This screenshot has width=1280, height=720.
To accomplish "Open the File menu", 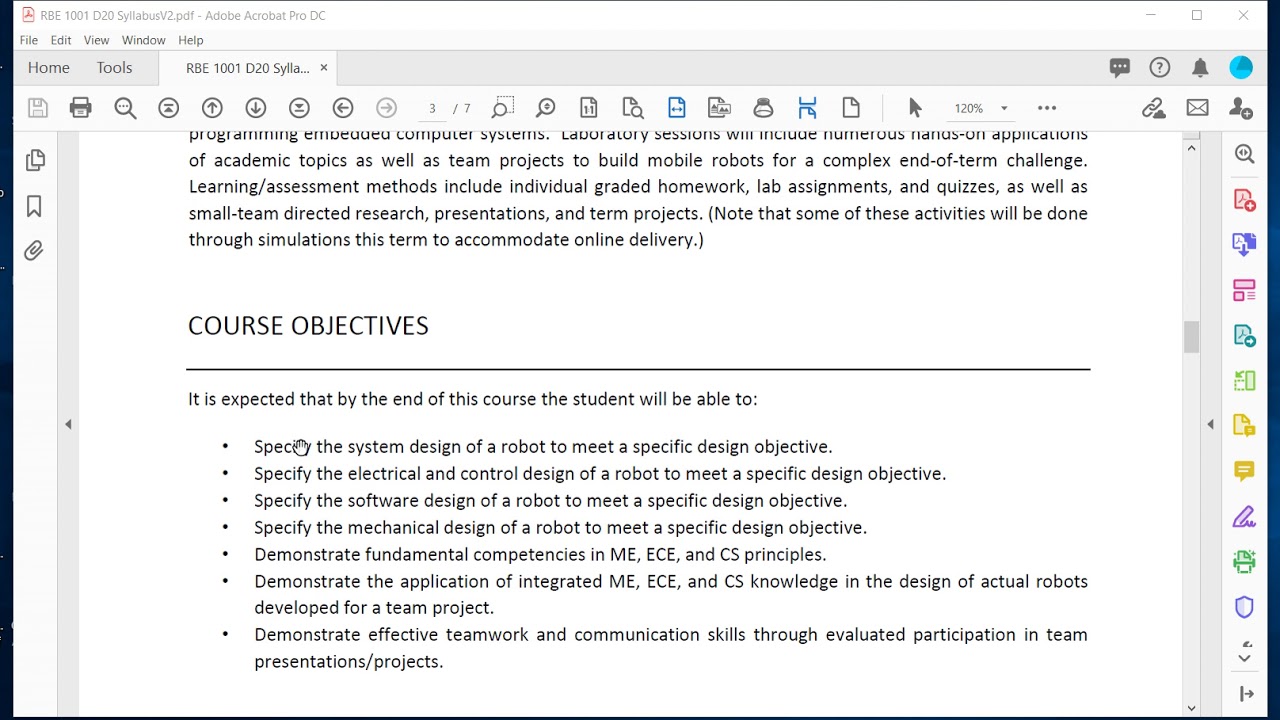I will (x=29, y=40).
